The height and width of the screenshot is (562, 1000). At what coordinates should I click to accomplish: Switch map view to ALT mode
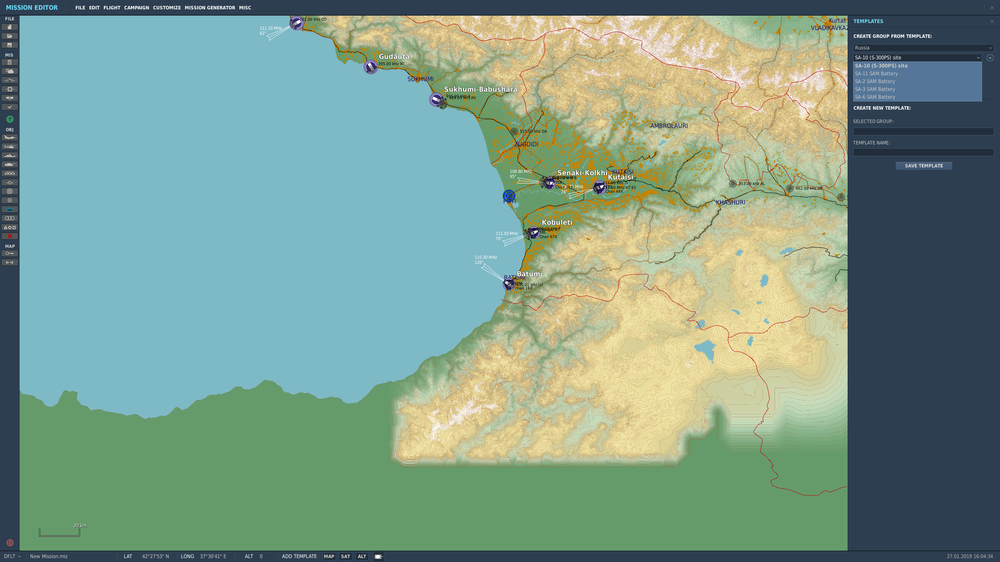362,556
